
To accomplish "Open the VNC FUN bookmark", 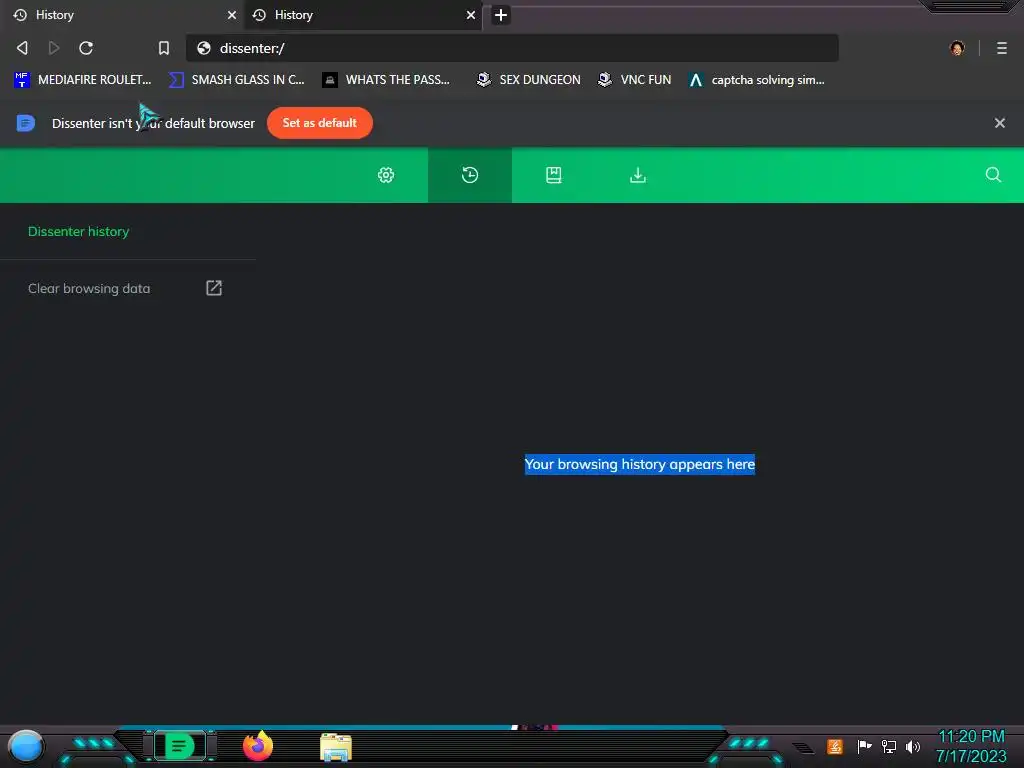I will pos(634,80).
